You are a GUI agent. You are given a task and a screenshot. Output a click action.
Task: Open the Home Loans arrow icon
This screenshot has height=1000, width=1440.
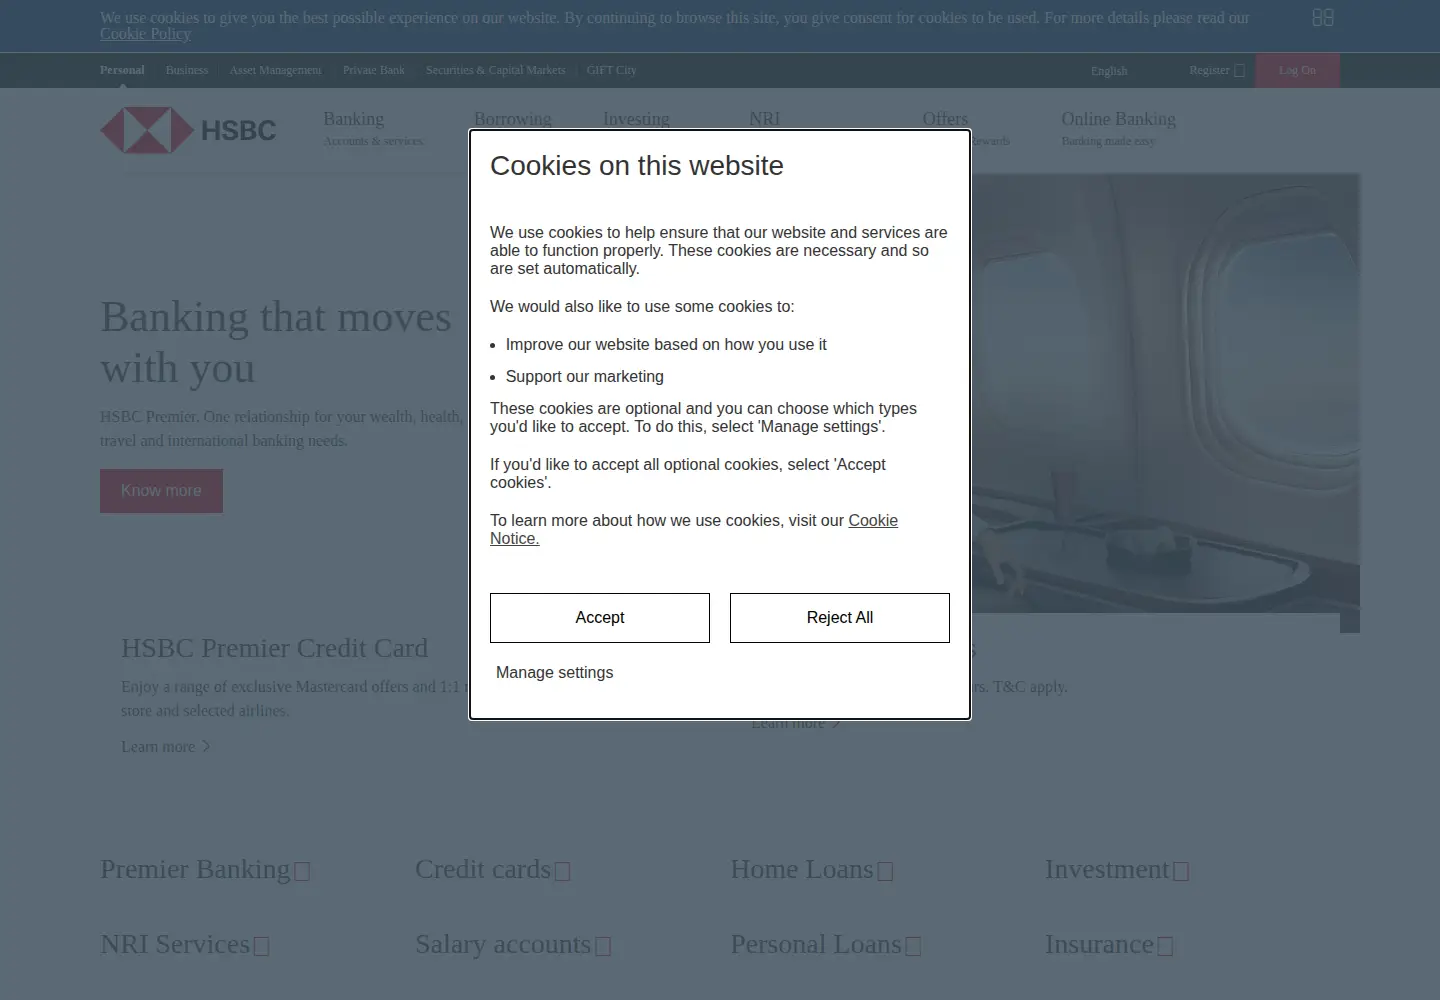[885, 871]
